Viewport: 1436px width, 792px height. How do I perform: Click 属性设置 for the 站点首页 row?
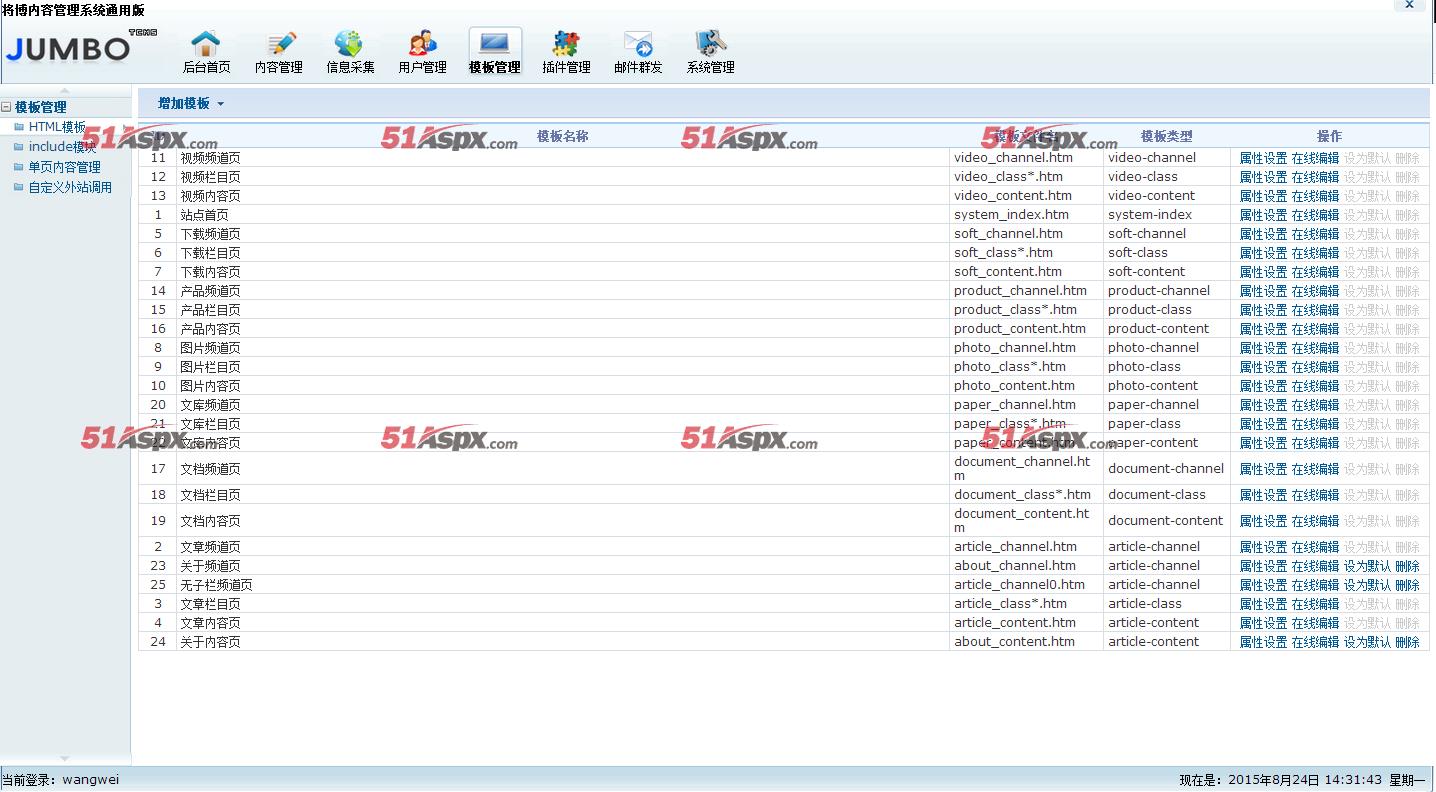click(x=1263, y=215)
